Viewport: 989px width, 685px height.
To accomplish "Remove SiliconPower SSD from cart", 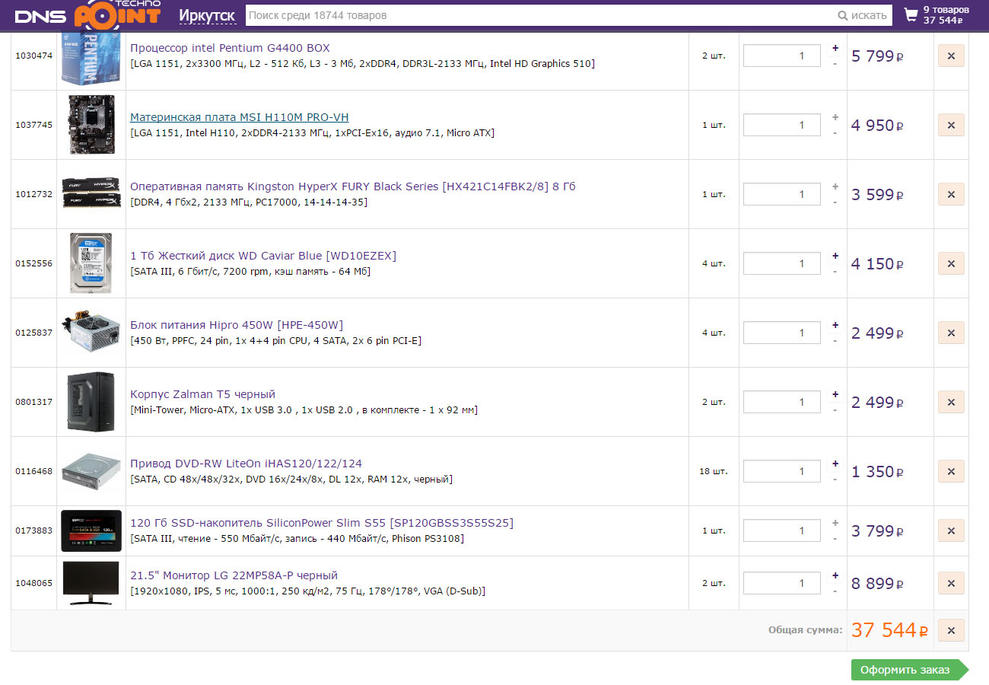I will (x=951, y=531).
